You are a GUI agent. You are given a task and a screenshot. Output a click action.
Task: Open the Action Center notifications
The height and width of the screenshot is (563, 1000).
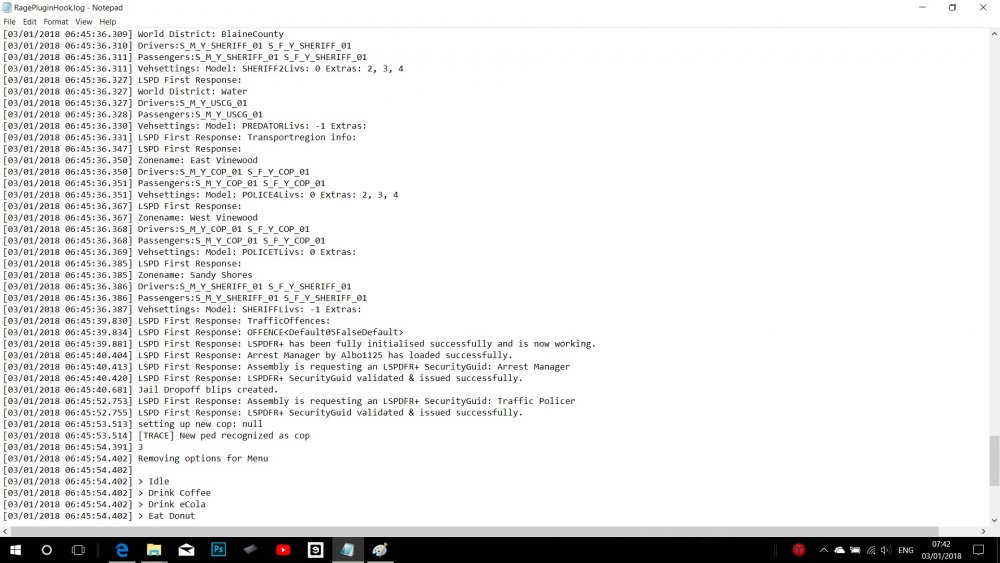click(978, 550)
